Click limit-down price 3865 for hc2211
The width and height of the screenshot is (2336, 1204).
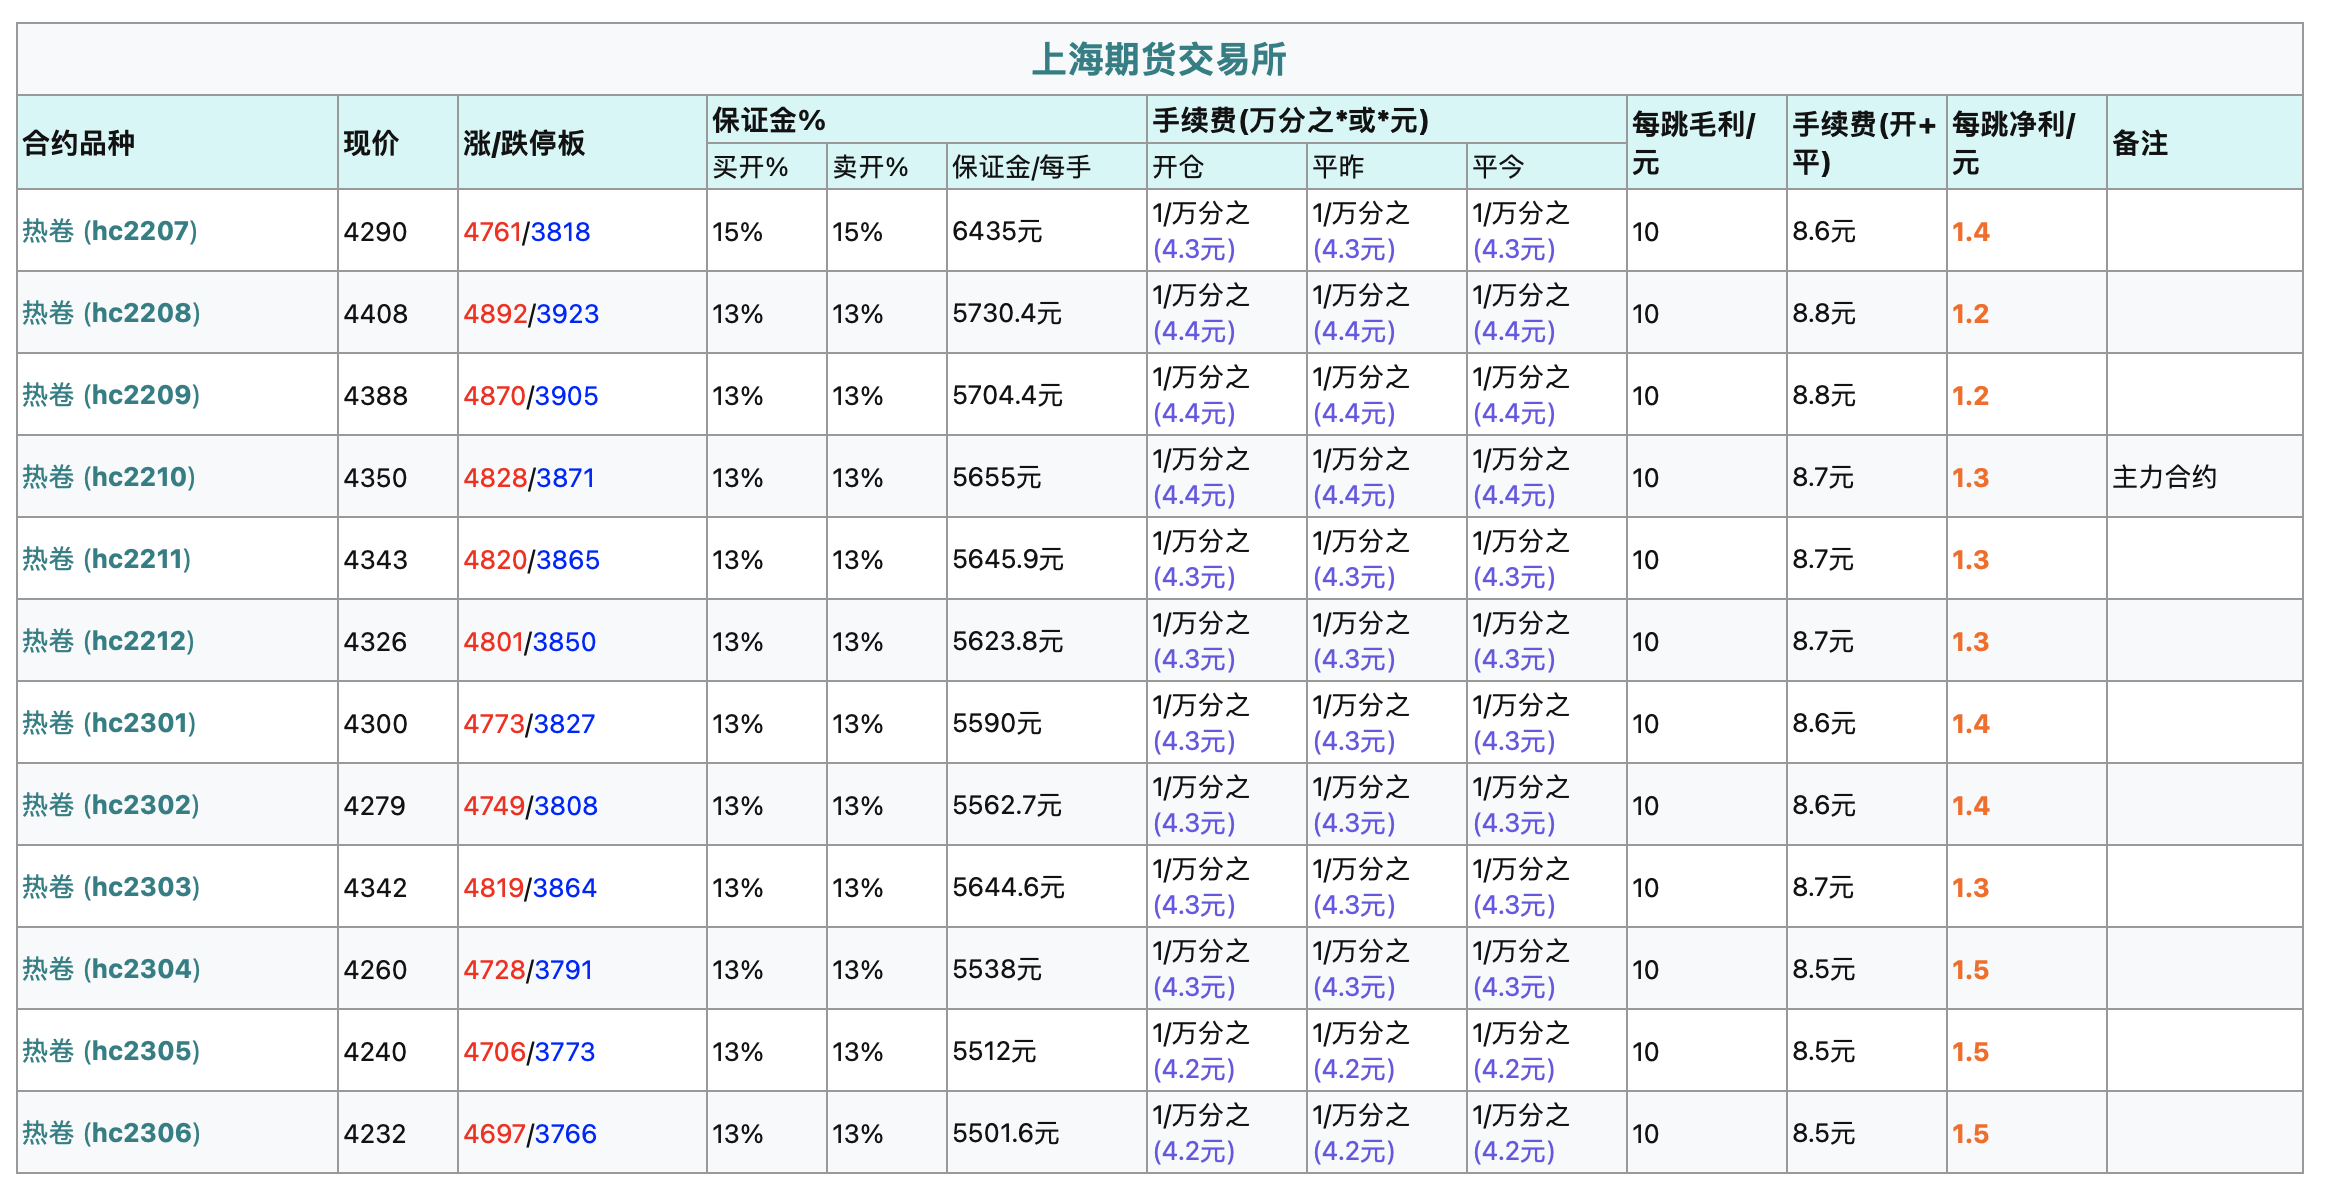coord(568,560)
